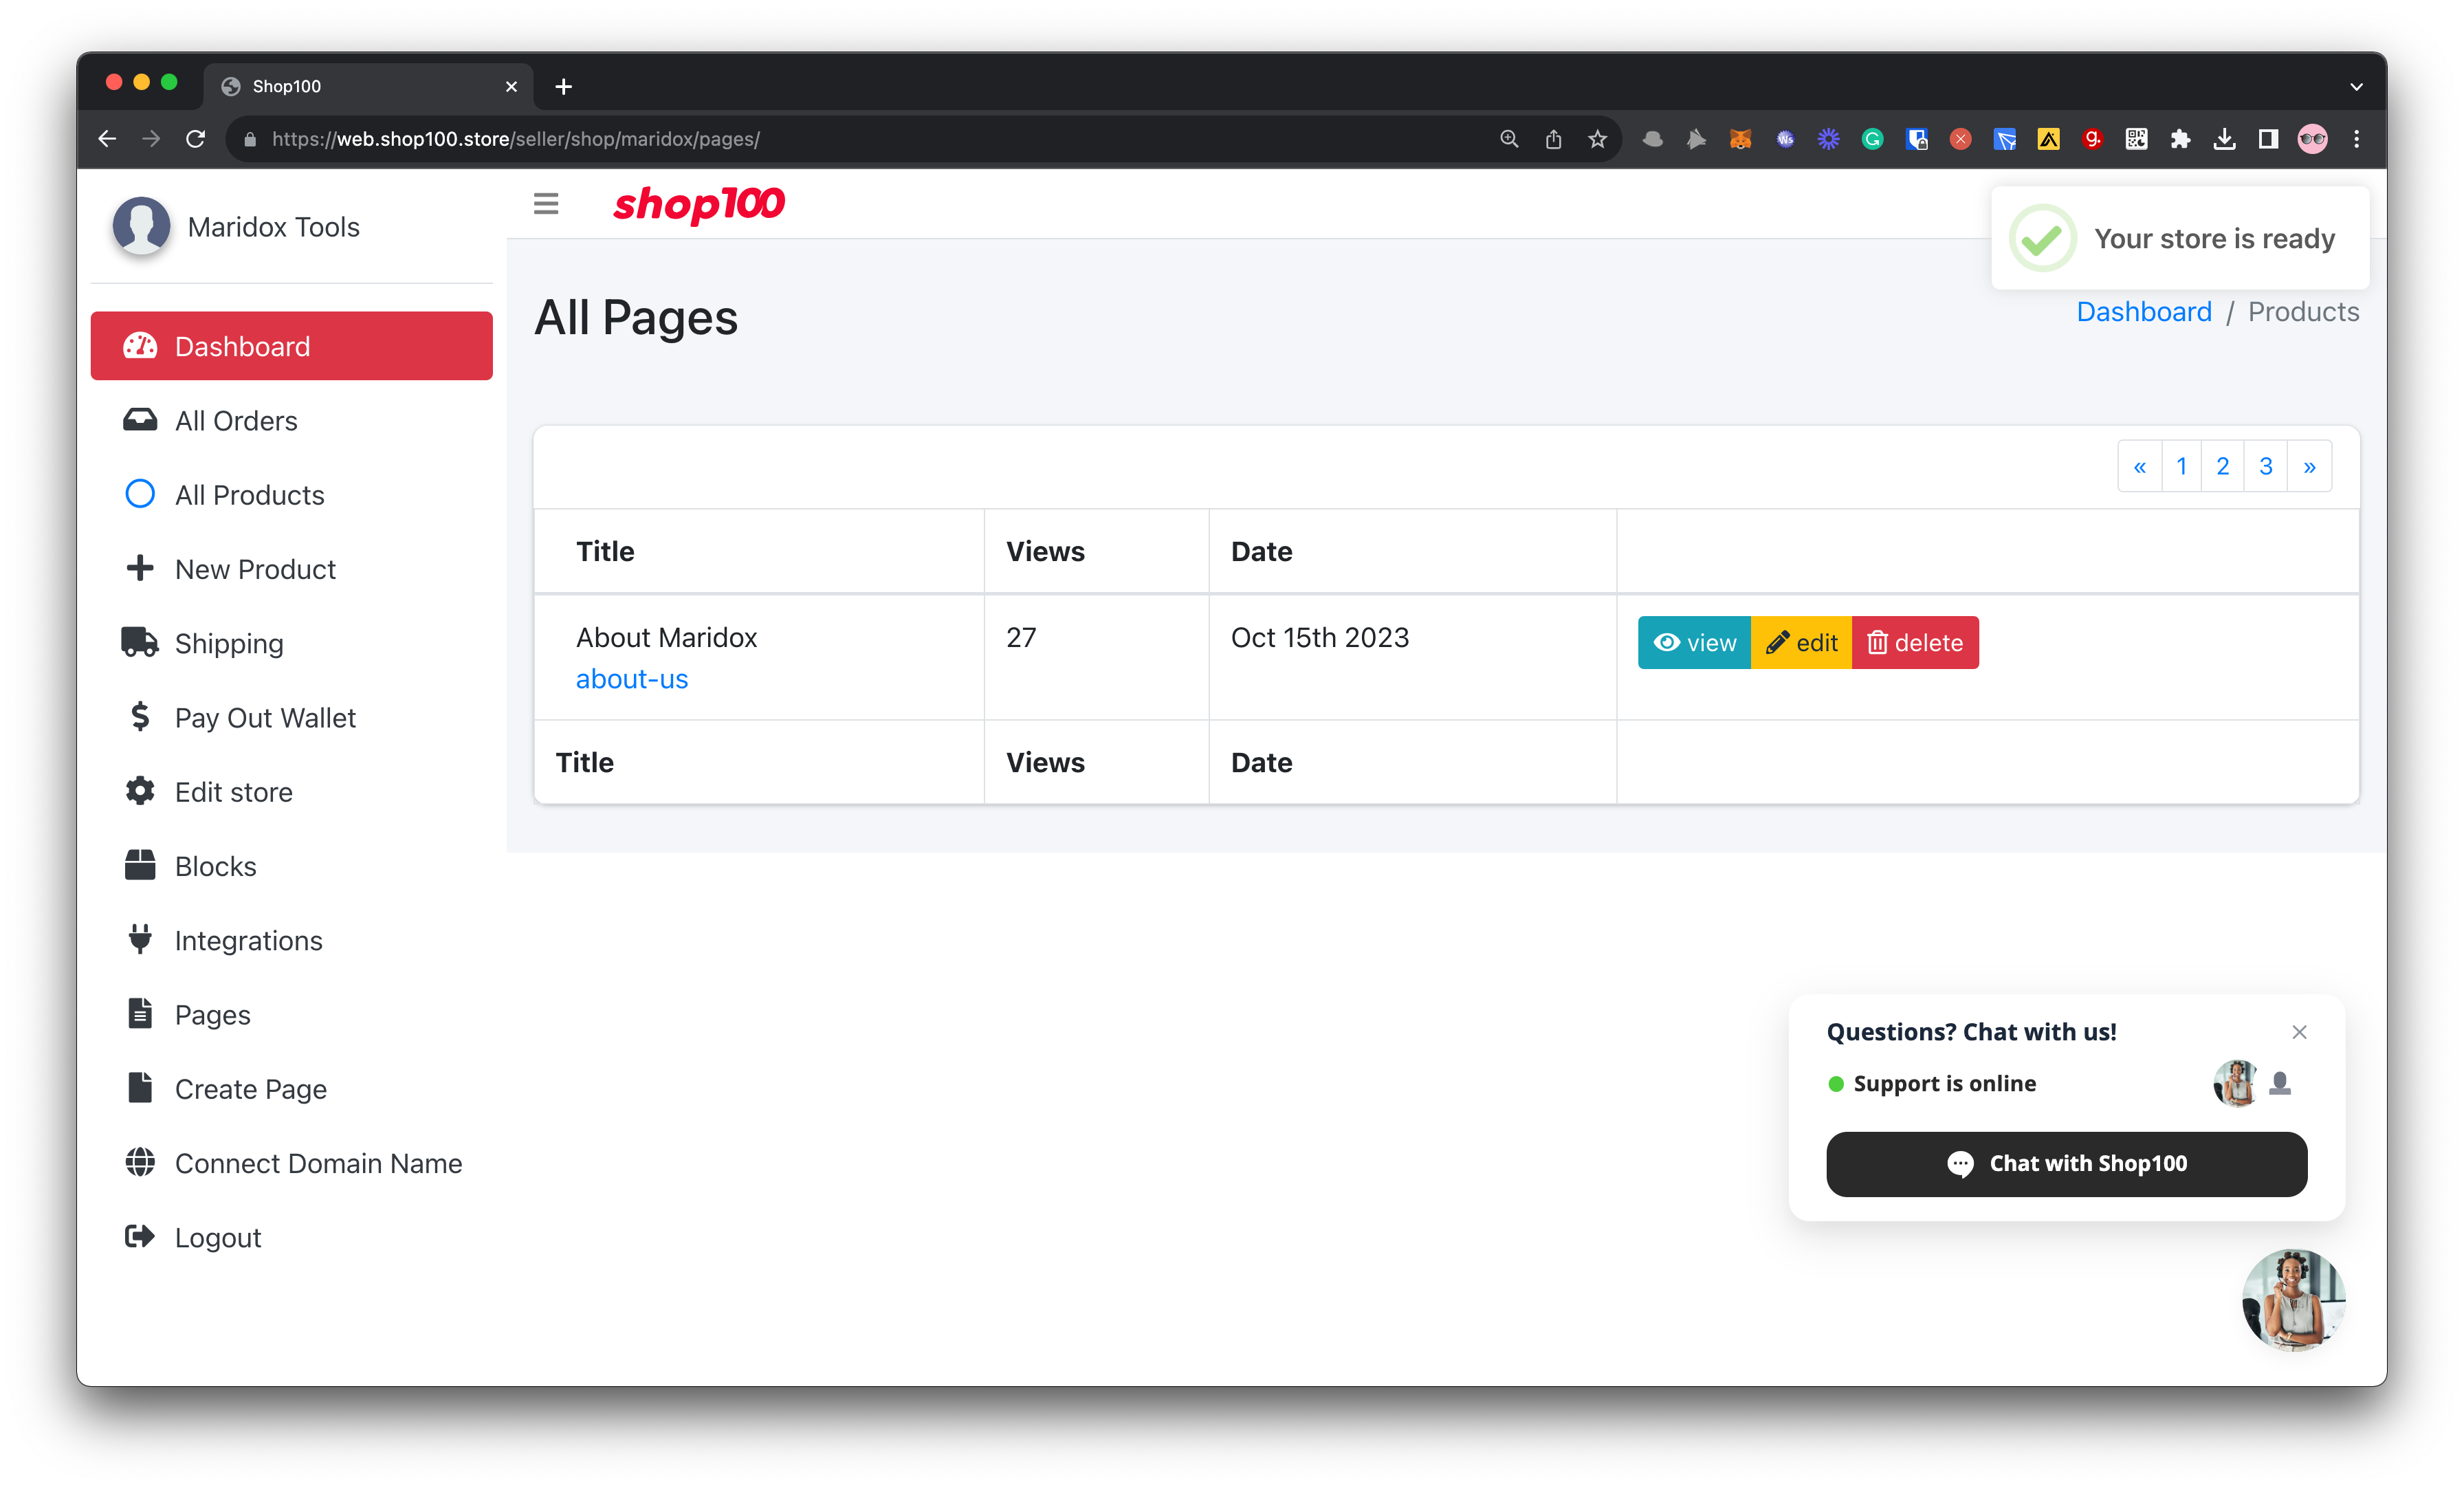This screenshot has height=1488, width=2464.
Task: Select pagination page 3
Action: pos(2266,466)
